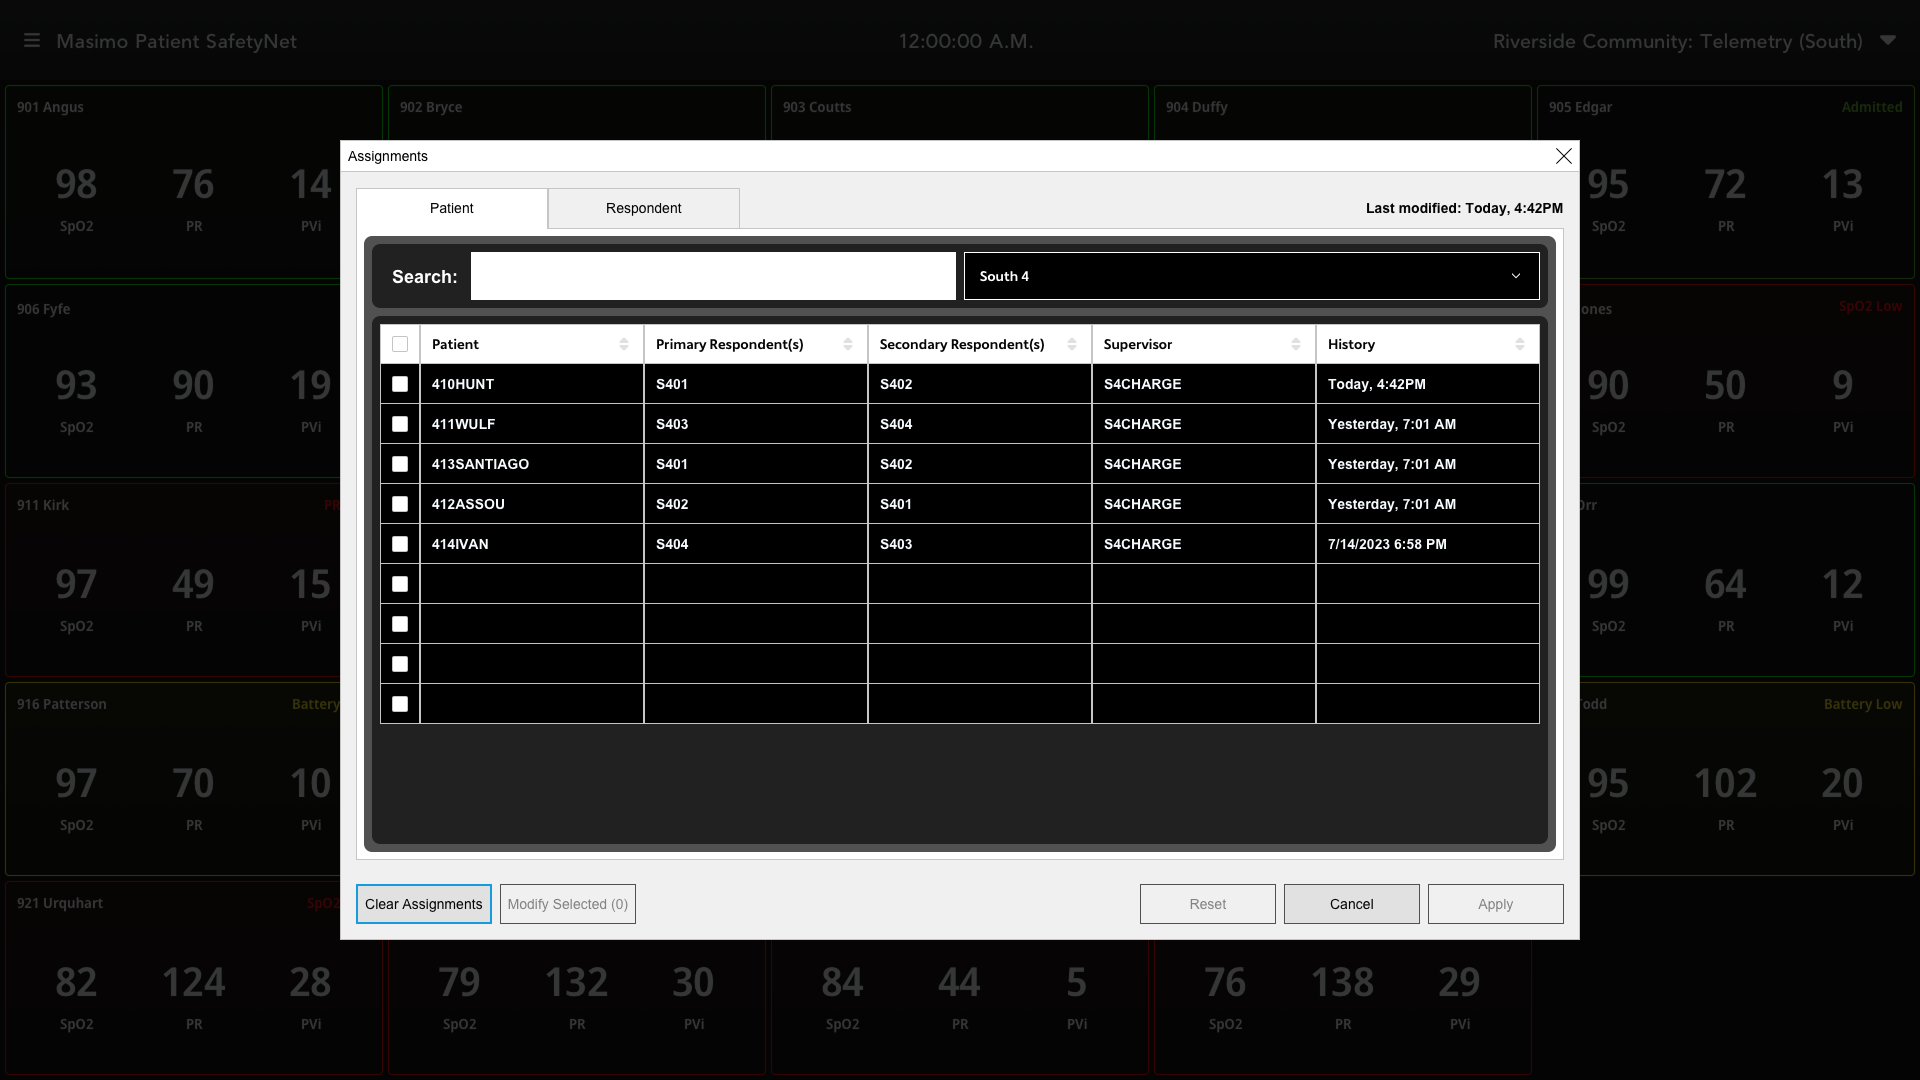Toggle the select-all checkbox in header
1920x1080 pixels.
(400, 344)
